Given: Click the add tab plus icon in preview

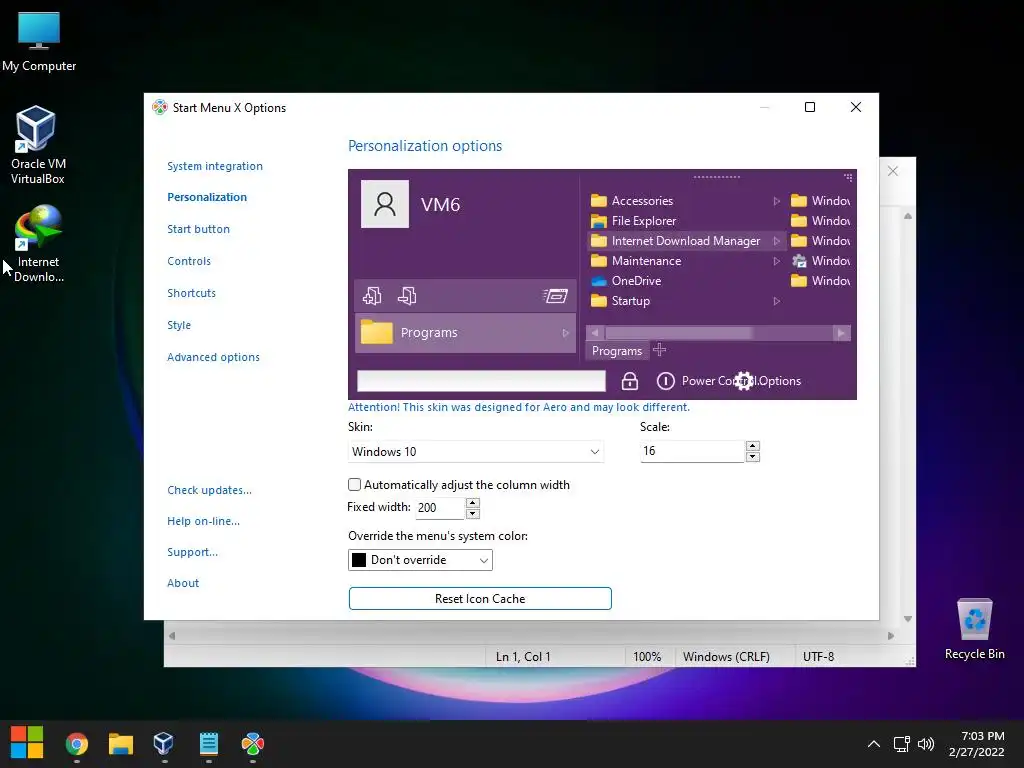Looking at the screenshot, I should 660,350.
